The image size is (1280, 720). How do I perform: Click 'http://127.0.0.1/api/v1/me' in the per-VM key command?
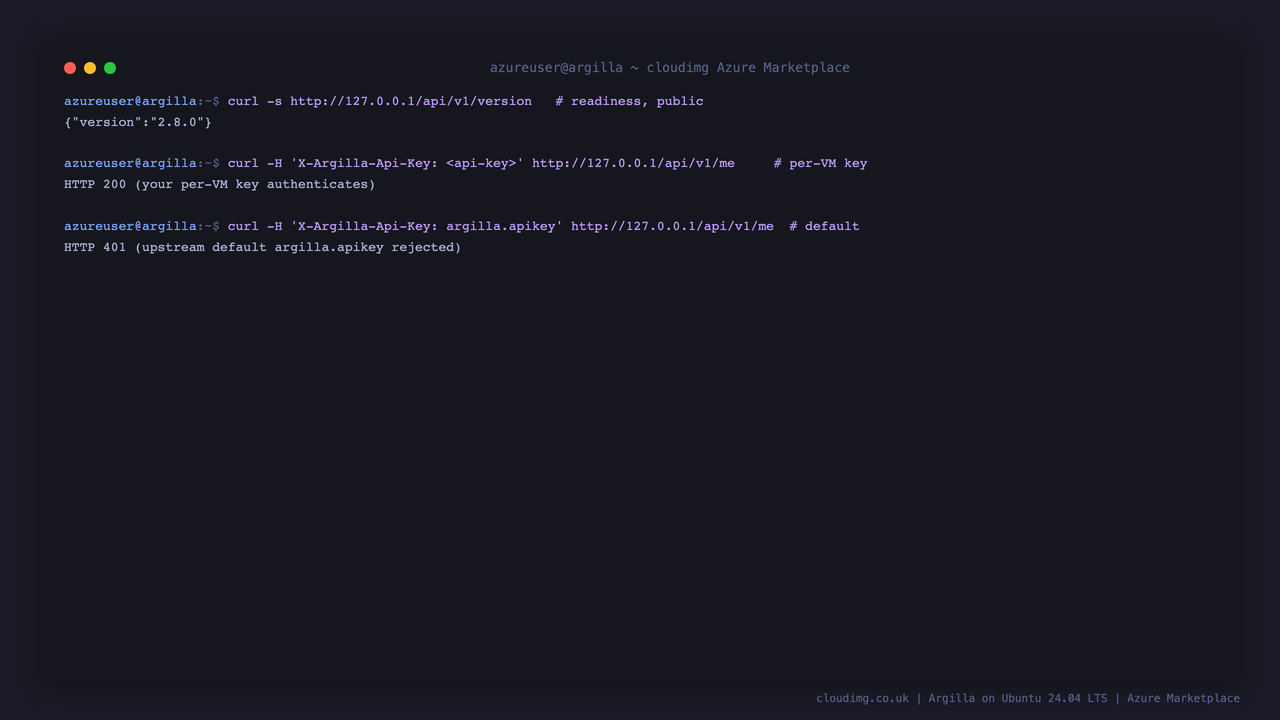click(633, 163)
